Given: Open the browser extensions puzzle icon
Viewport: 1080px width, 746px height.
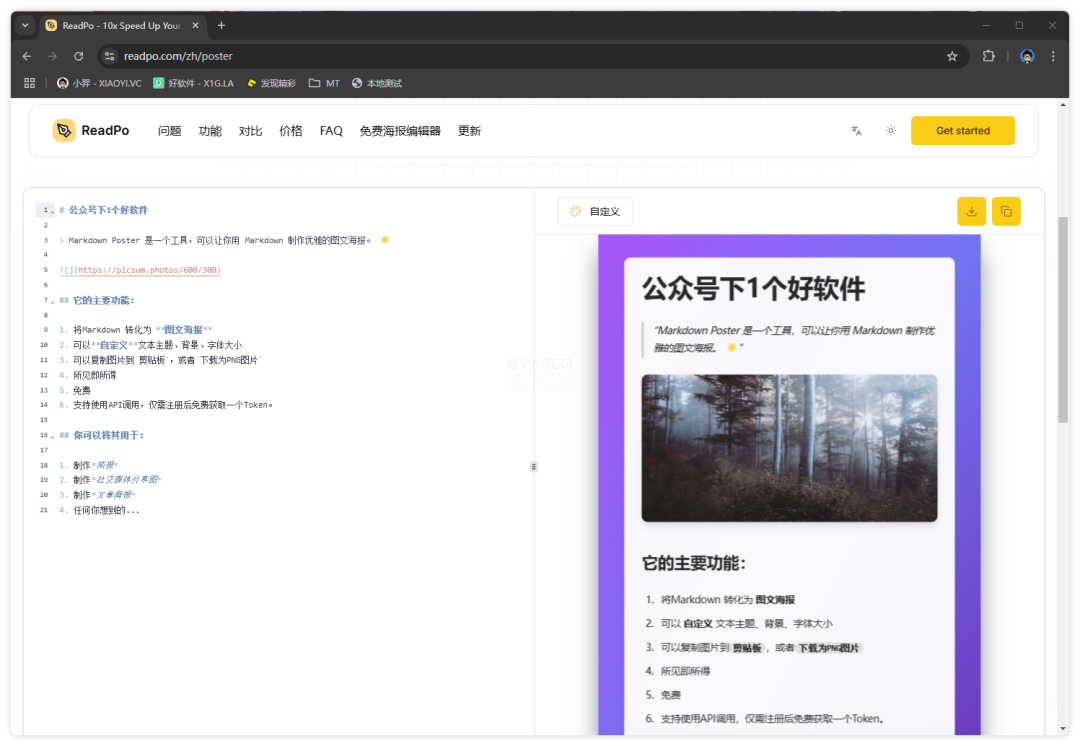Looking at the screenshot, I should click(989, 56).
